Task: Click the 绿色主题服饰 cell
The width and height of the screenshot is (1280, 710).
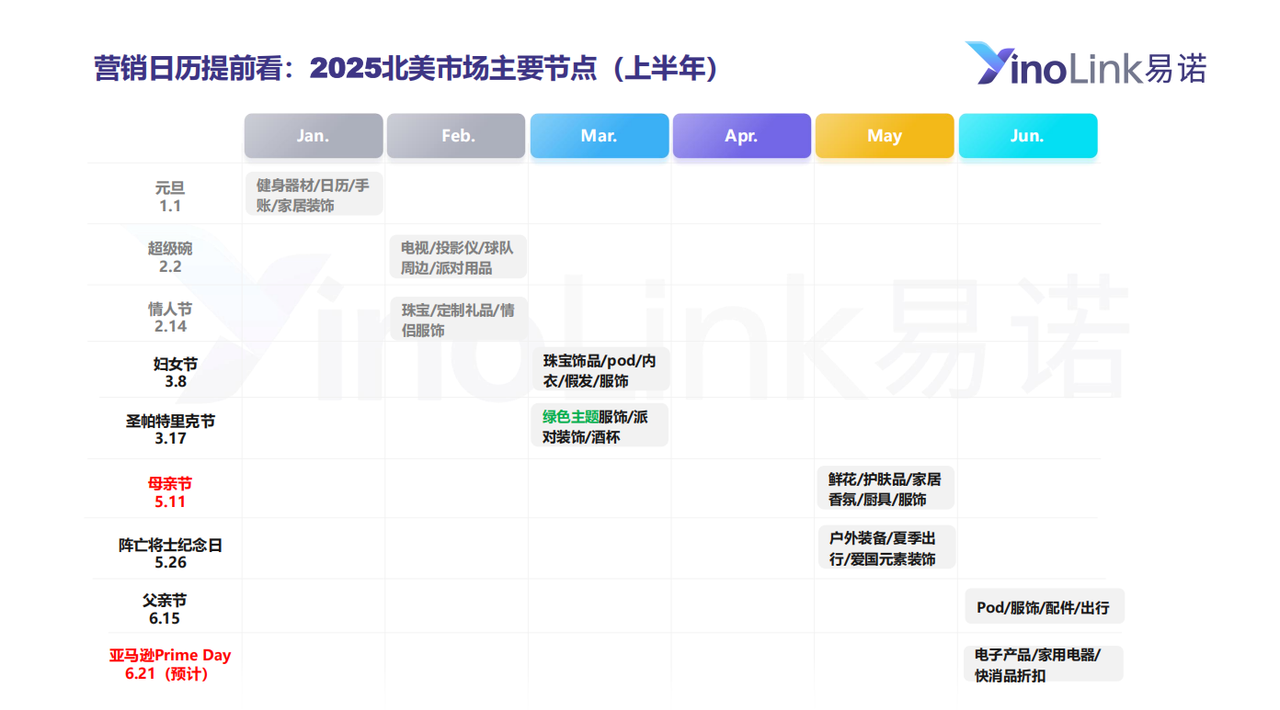Action: pos(600,426)
